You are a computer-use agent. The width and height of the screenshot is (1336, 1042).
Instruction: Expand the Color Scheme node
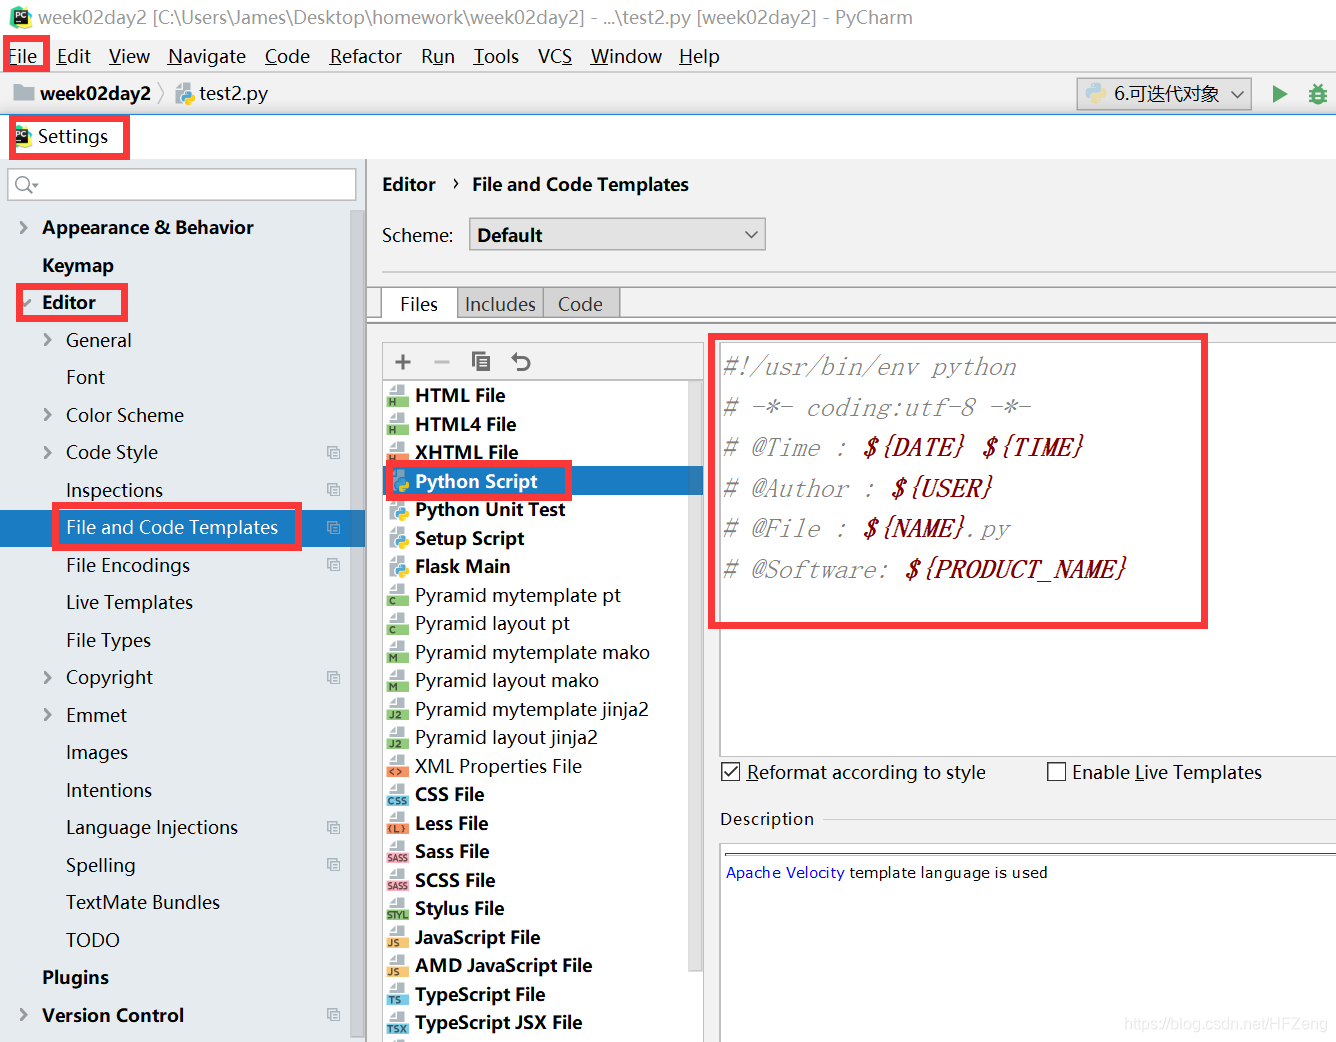coord(48,415)
